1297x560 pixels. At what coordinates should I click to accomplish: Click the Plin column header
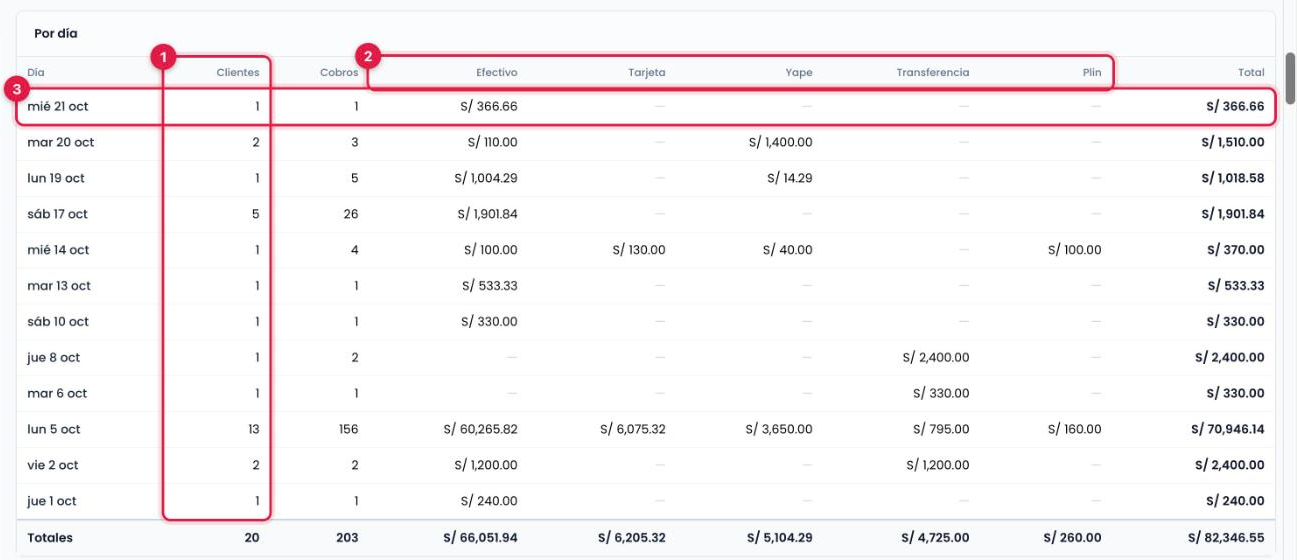coord(1092,72)
